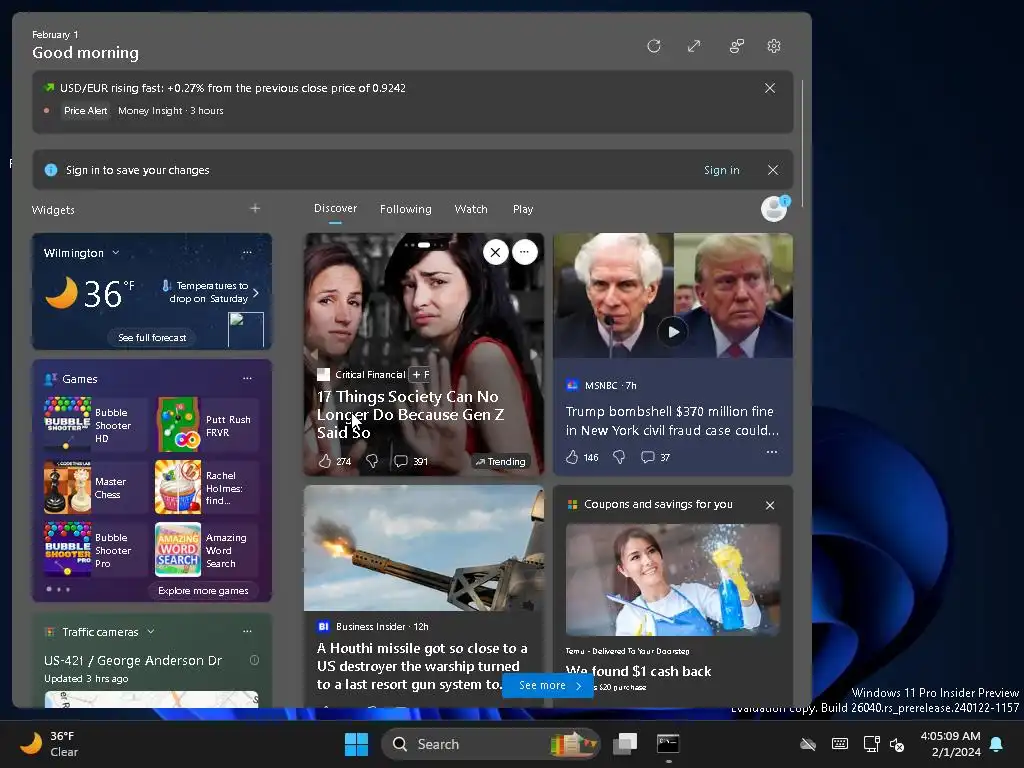
Task: Open the Watch tab
Action: [x=471, y=209]
